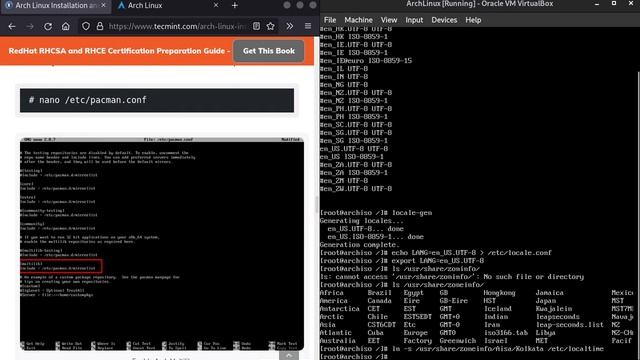Image resolution: width=640 pixels, height=360 pixels.
Task: Reload the tecmint page
Action: [48, 27]
